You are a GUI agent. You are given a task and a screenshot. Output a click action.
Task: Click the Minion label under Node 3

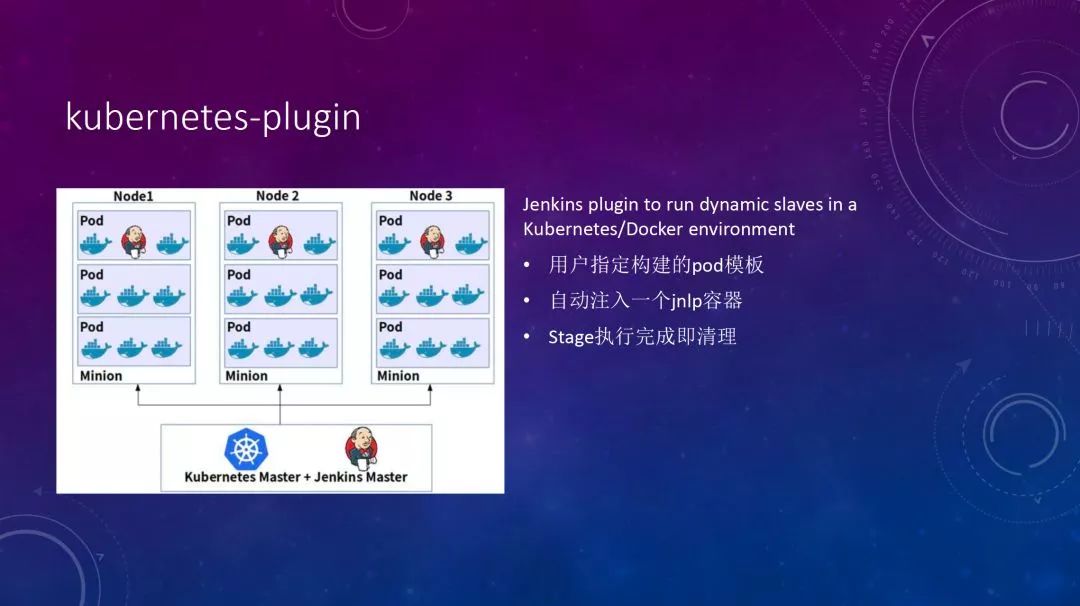398,376
